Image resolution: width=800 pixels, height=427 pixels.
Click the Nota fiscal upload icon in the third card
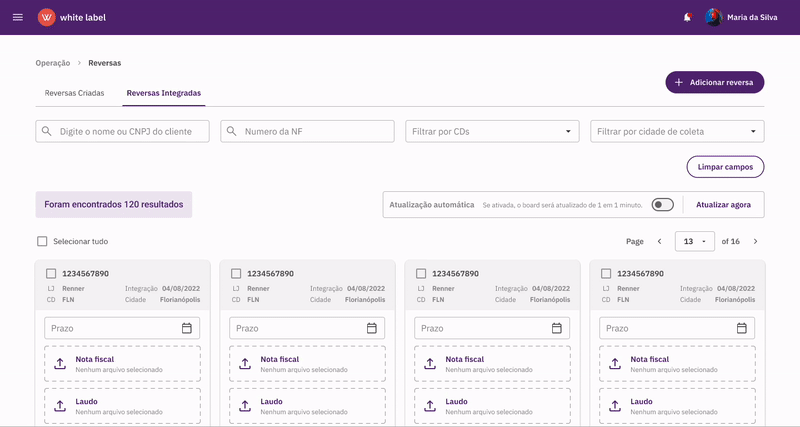coord(430,364)
